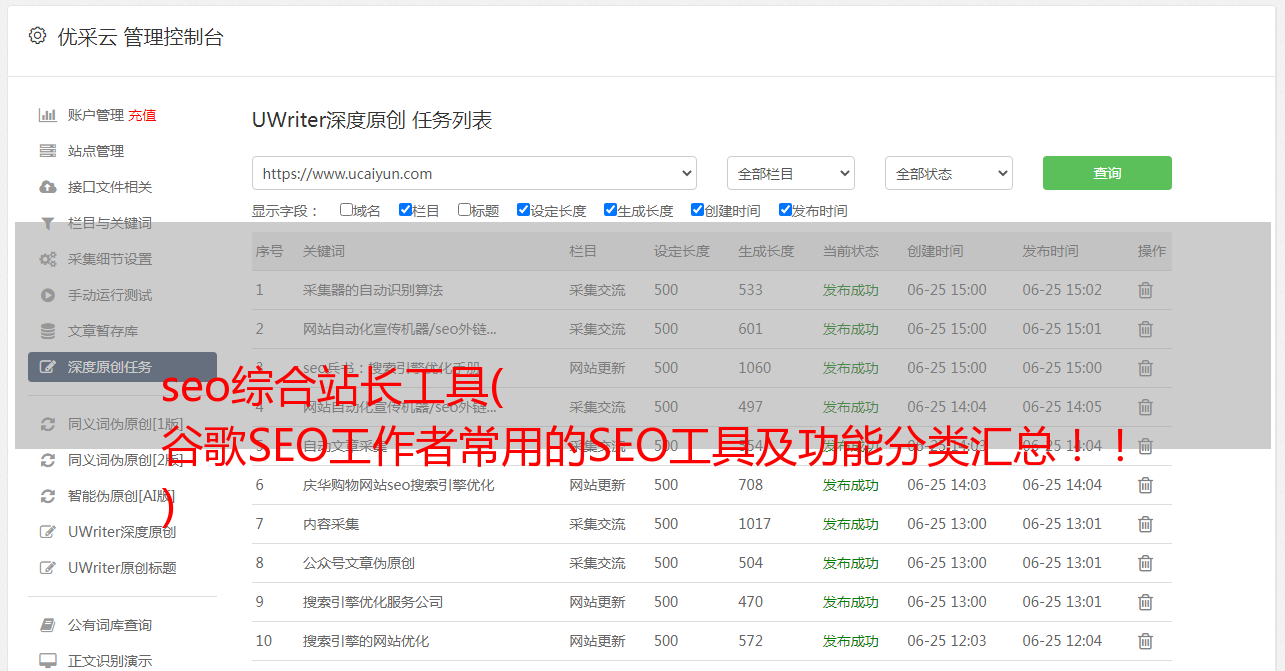1285x671 pixels.
Task: Open the site URL dropdown
Action: (474, 173)
